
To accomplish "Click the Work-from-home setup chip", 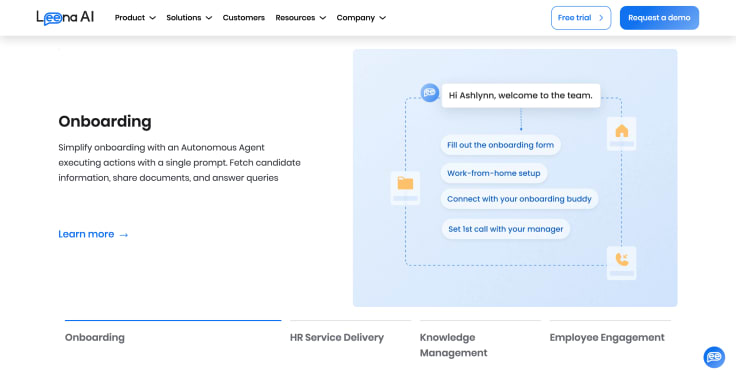I will tap(494, 173).
